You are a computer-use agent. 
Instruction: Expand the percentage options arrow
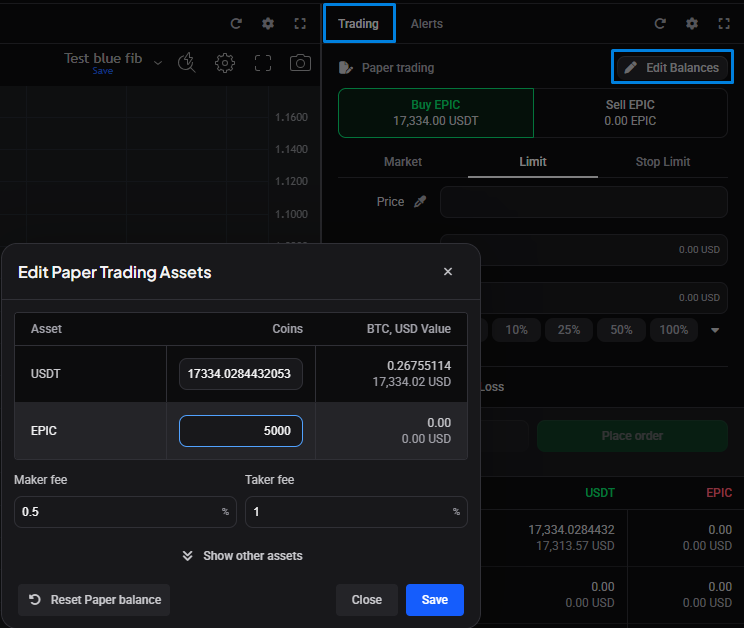coord(715,330)
